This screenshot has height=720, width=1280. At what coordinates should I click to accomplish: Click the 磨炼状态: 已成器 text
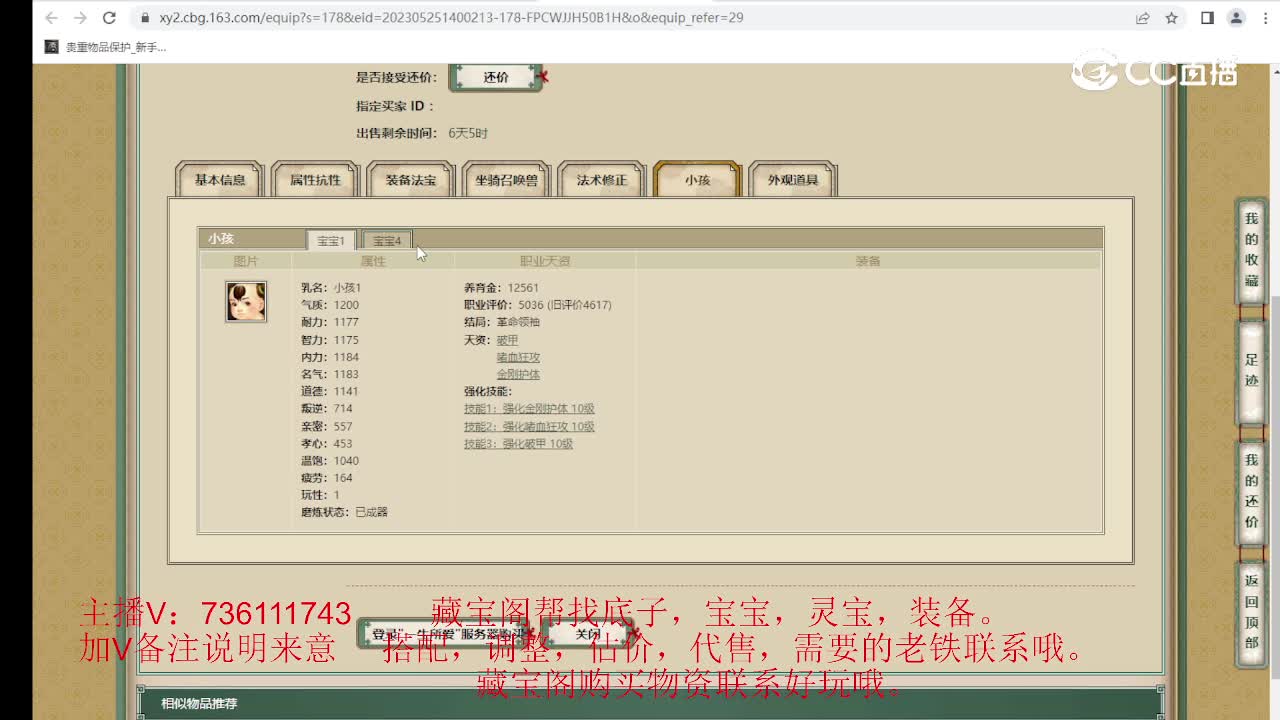point(344,512)
